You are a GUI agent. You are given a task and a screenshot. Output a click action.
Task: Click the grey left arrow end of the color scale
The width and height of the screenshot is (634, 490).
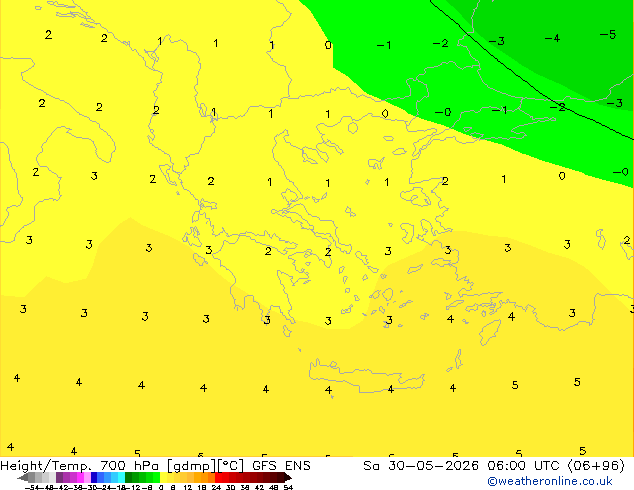tap(22, 478)
